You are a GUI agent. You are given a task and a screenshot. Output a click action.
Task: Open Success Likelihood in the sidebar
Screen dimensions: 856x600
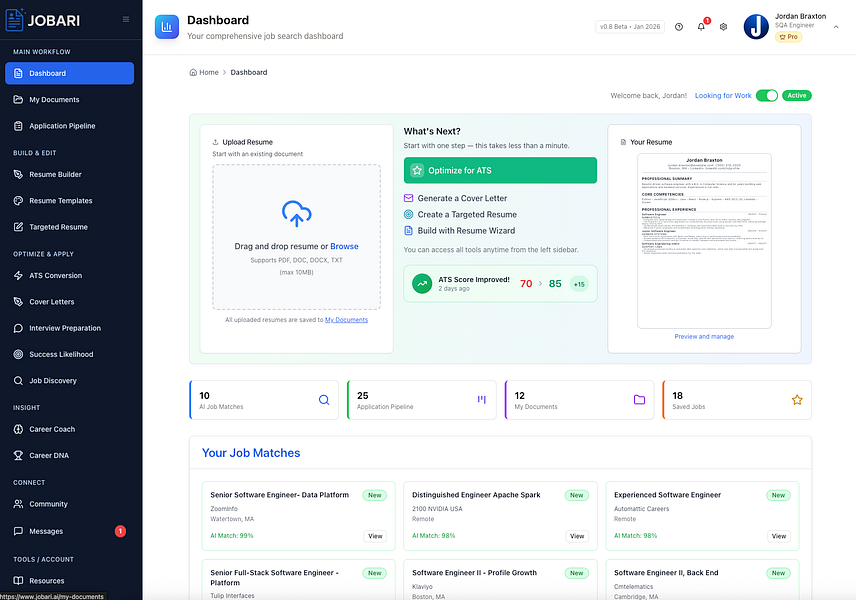click(x=69, y=354)
